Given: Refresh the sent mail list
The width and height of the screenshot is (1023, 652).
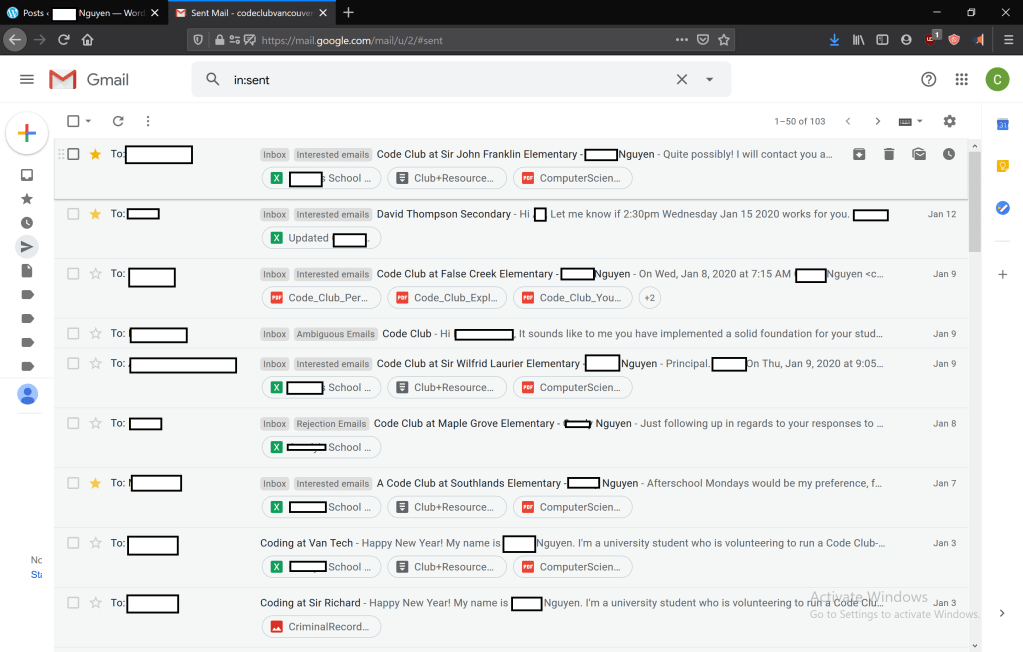Looking at the screenshot, I should pyautogui.click(x=118, y=121).
